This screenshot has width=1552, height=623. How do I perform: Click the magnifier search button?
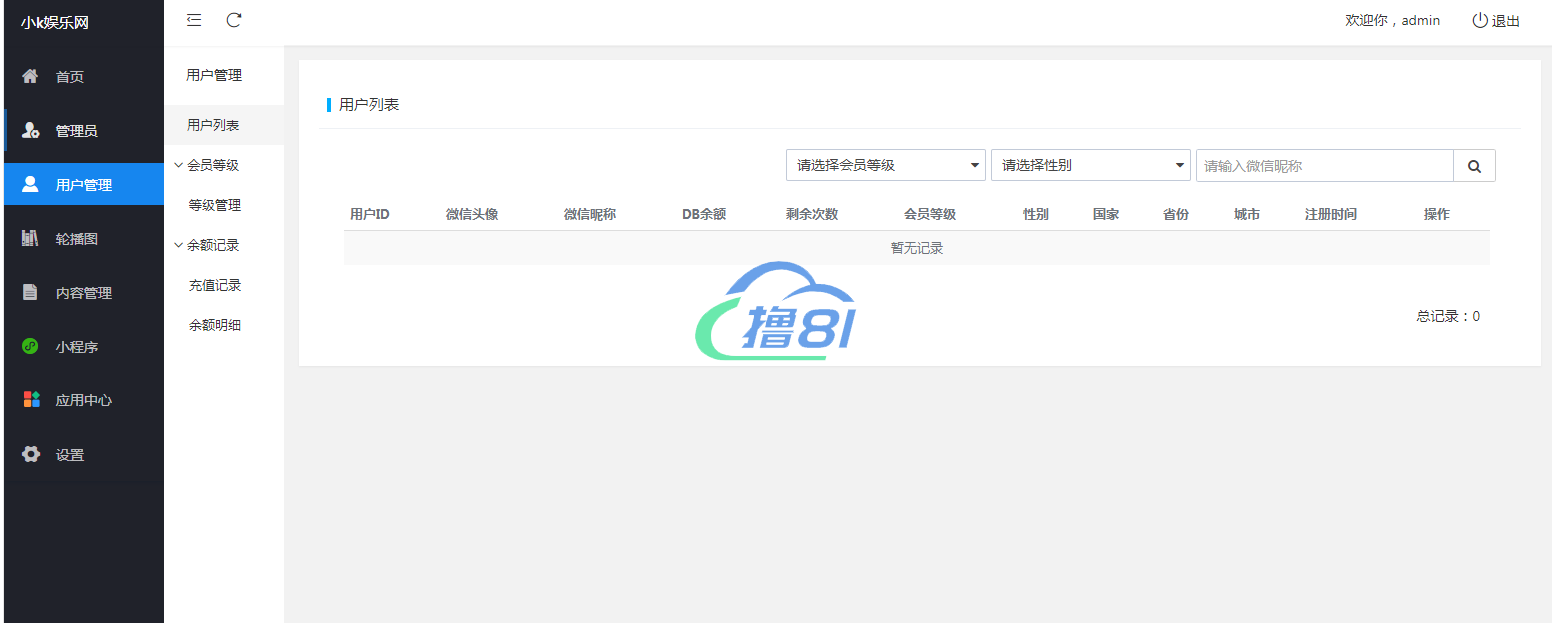(1474, 166)
